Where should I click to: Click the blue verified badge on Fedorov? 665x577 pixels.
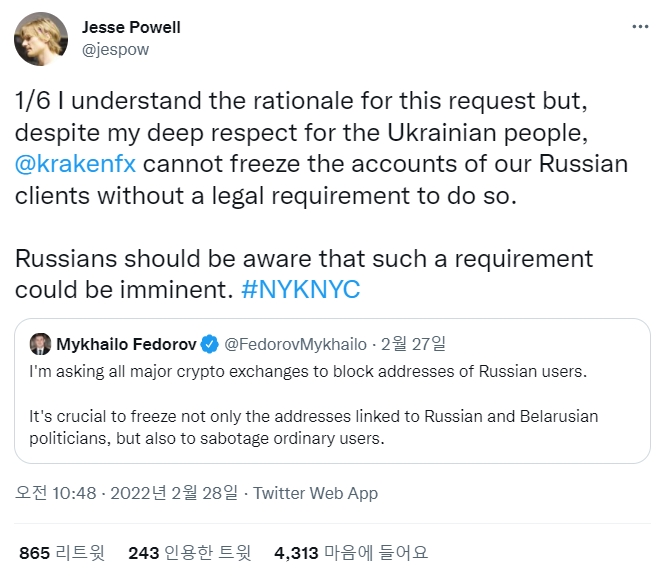click(210, 345)
